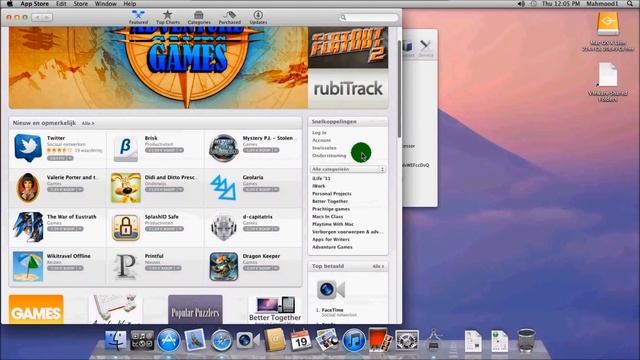
Task: Click the Geolaria price button
Action: (x=261, y=189)
